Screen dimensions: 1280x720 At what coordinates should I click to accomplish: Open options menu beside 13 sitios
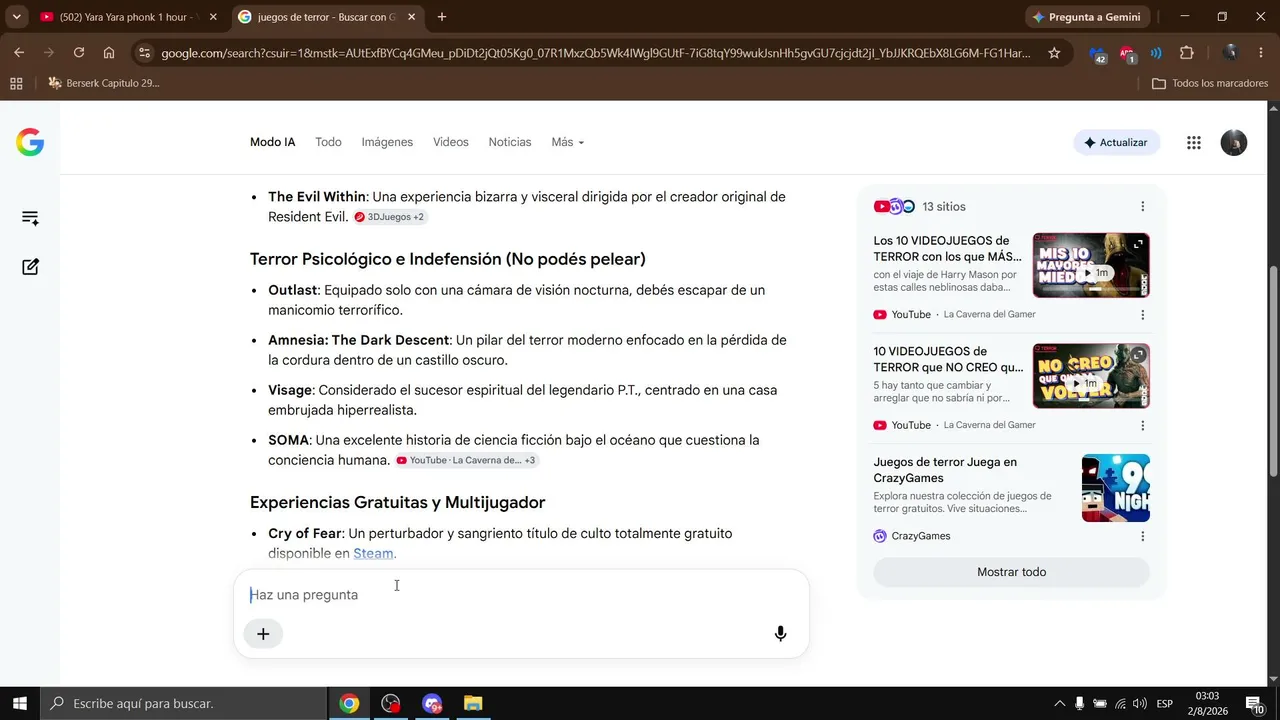[x=1143, y=207]
